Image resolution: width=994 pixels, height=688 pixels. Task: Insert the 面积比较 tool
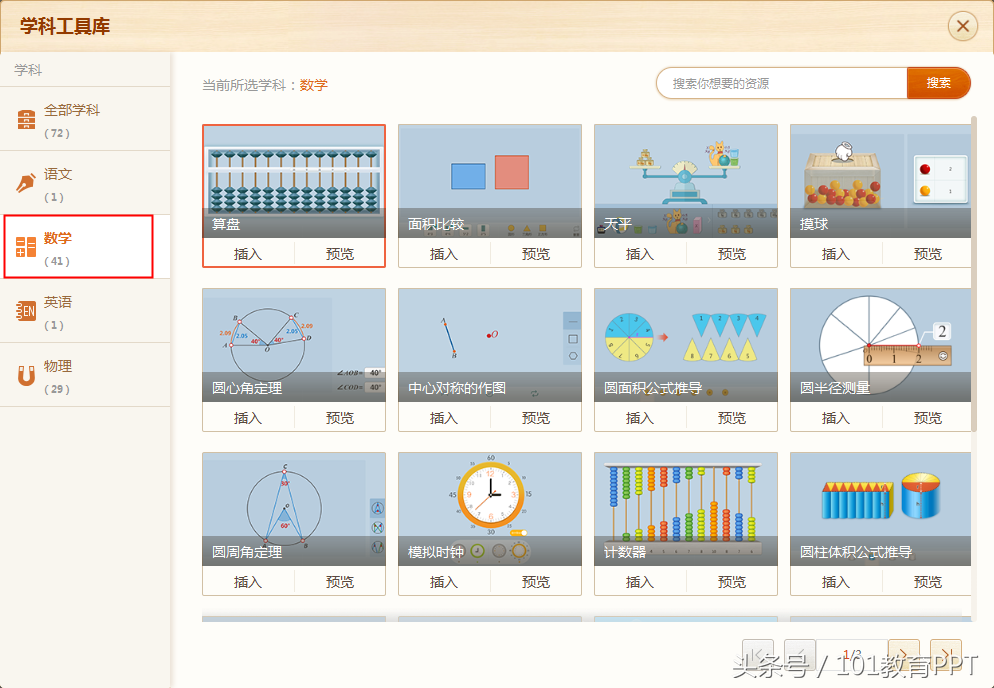444,254
